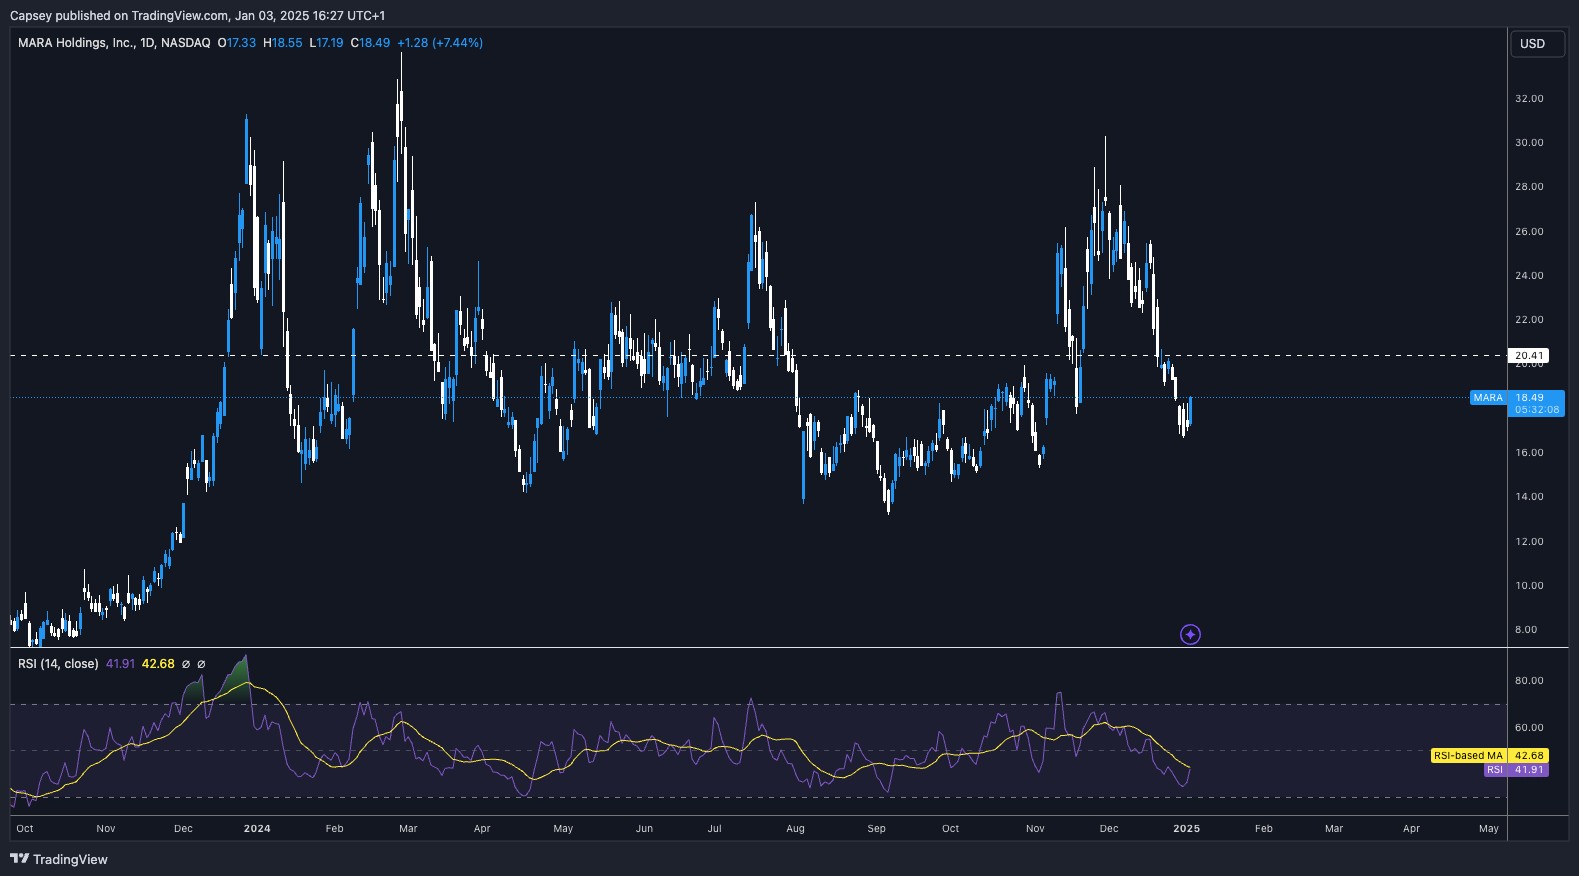Click the 10.00 price axis label
1579x876 pixels.
coord(1529,586)
